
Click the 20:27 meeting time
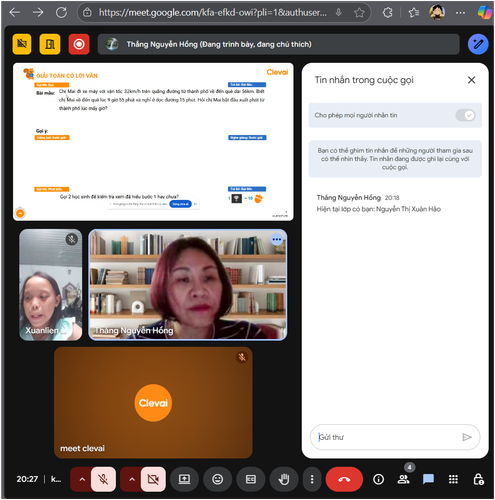[x=27, y=479]
